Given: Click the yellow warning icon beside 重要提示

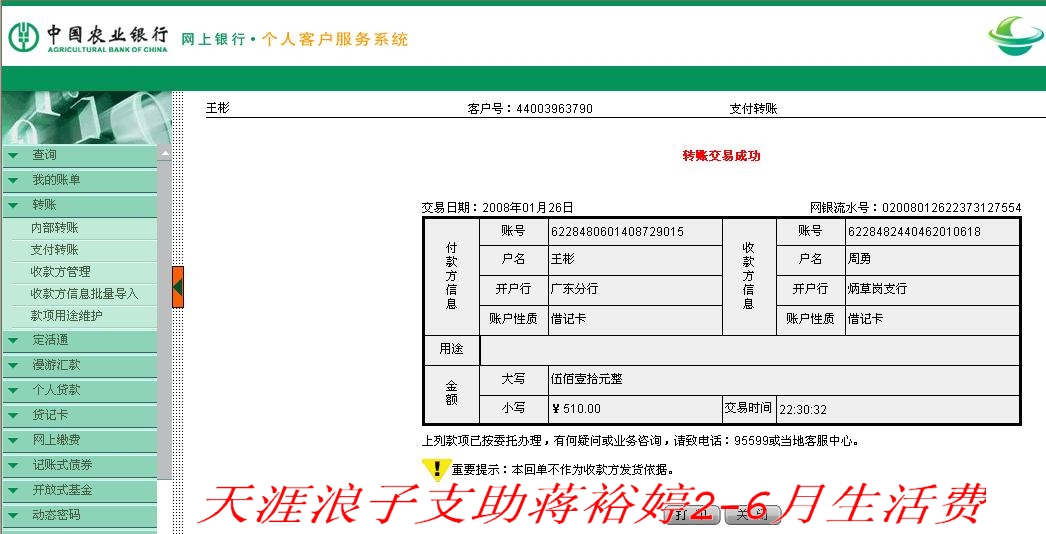Looking at the screenshot, I should coord(436,469).
